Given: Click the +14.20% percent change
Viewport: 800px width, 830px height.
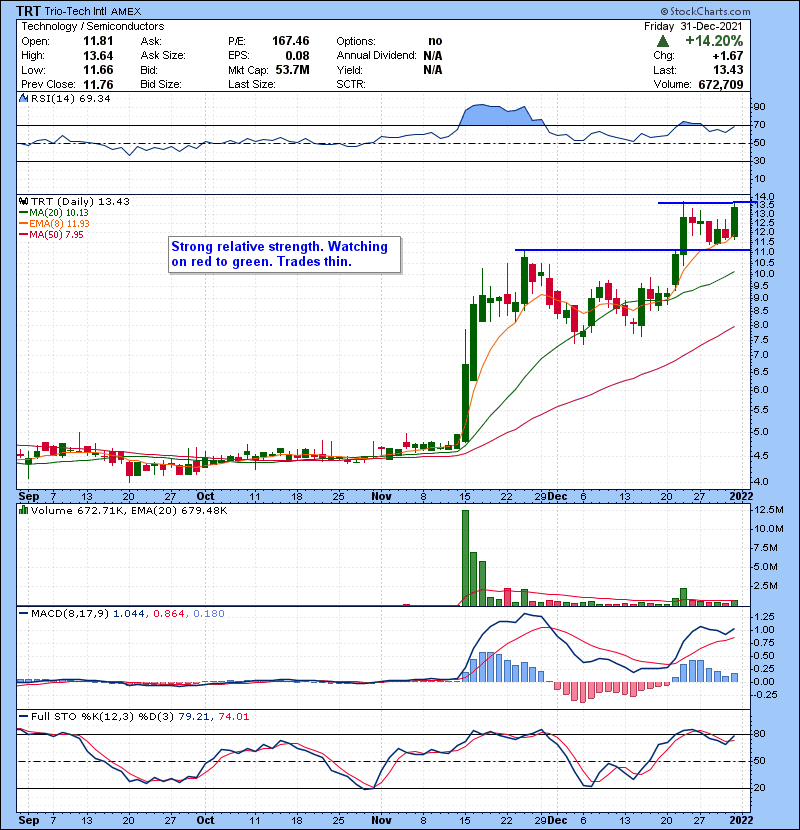Looking at the screenshot, I should point(714,41).
